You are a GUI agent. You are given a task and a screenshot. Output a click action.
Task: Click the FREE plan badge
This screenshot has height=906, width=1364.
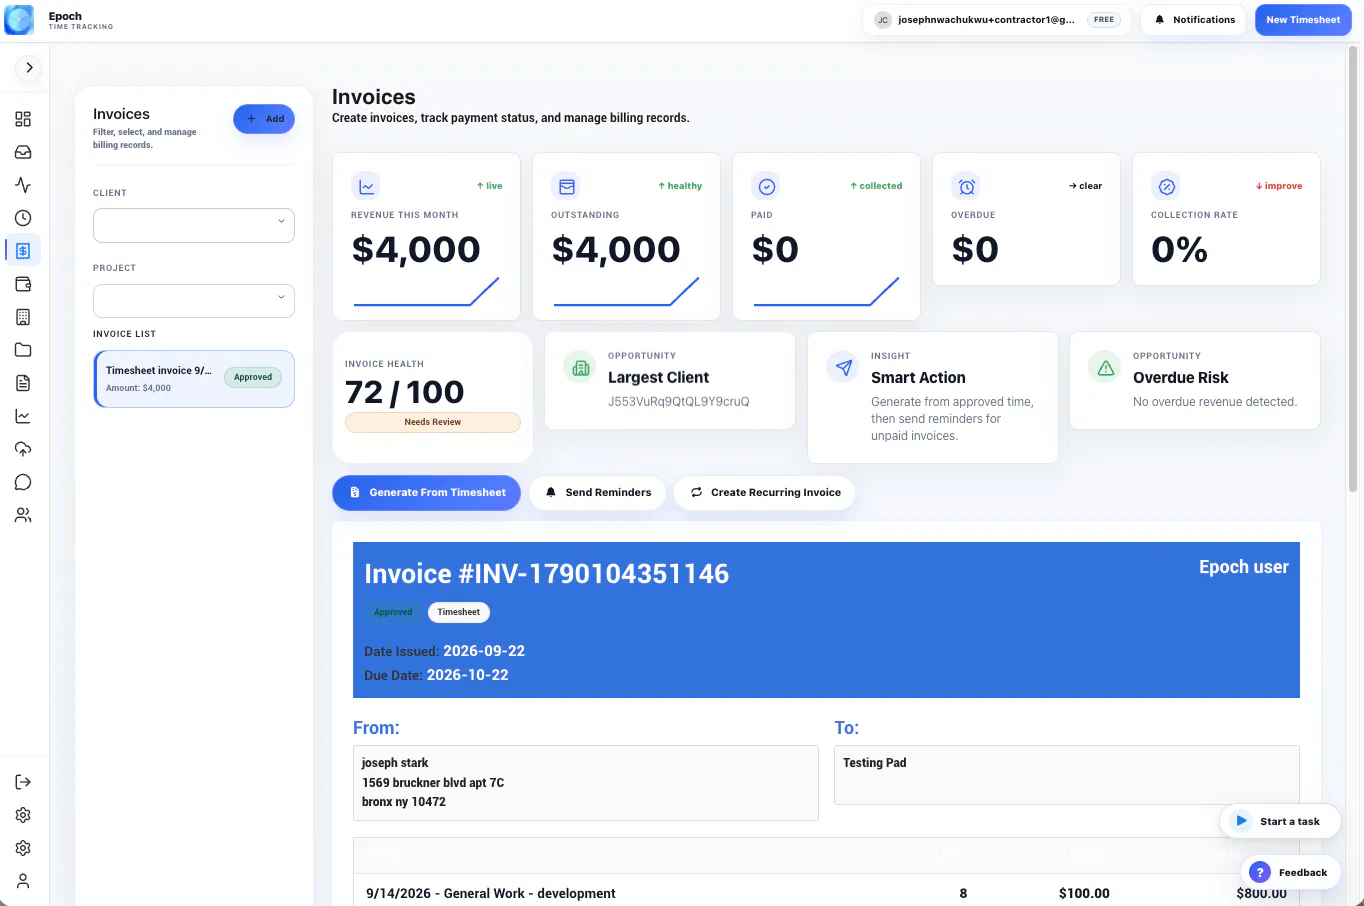pyautogui.click(x=1104, y=20)
